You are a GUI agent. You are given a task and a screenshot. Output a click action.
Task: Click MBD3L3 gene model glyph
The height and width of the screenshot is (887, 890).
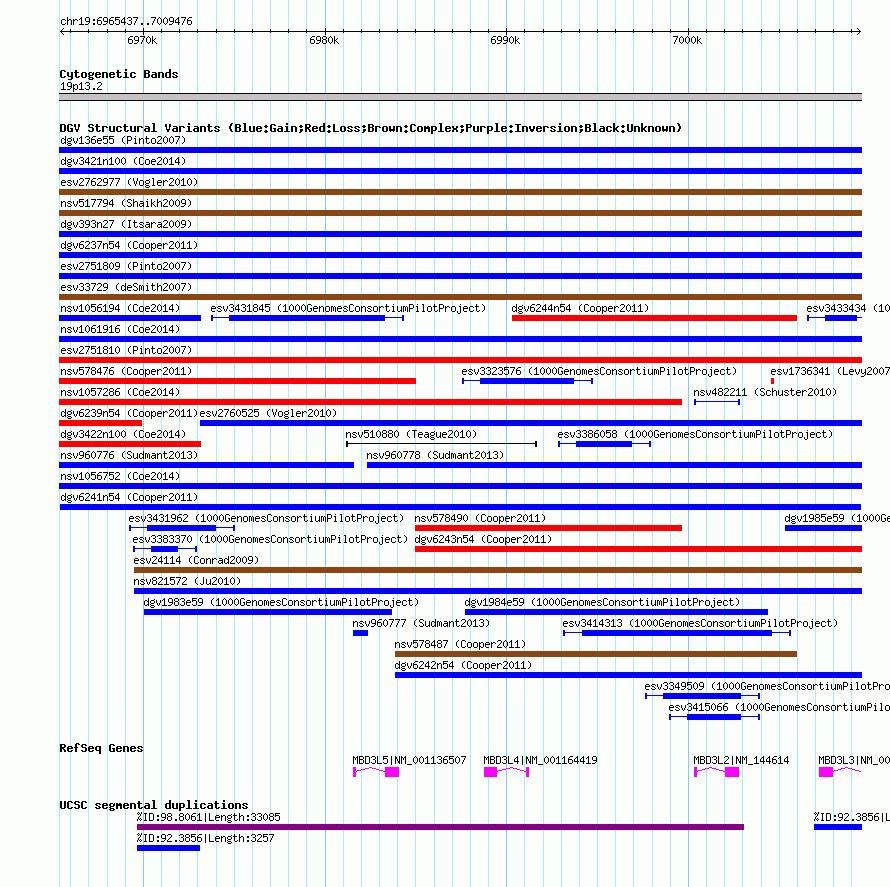pos(840,772)
